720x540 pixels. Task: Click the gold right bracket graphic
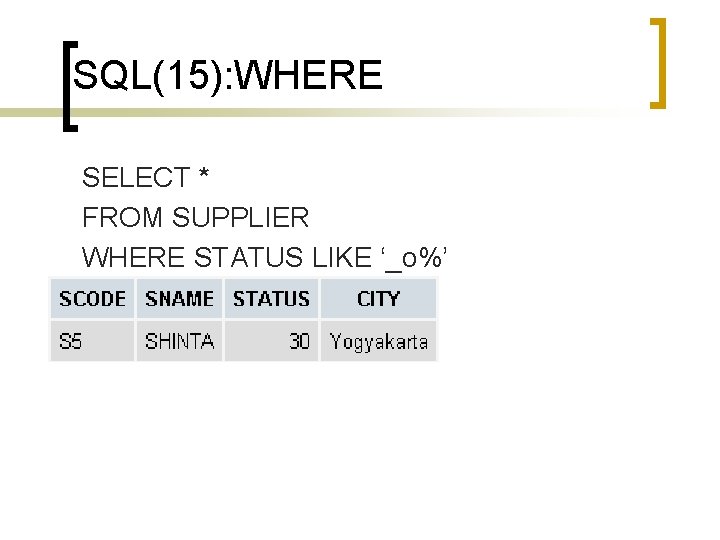[x=657, y=62]
